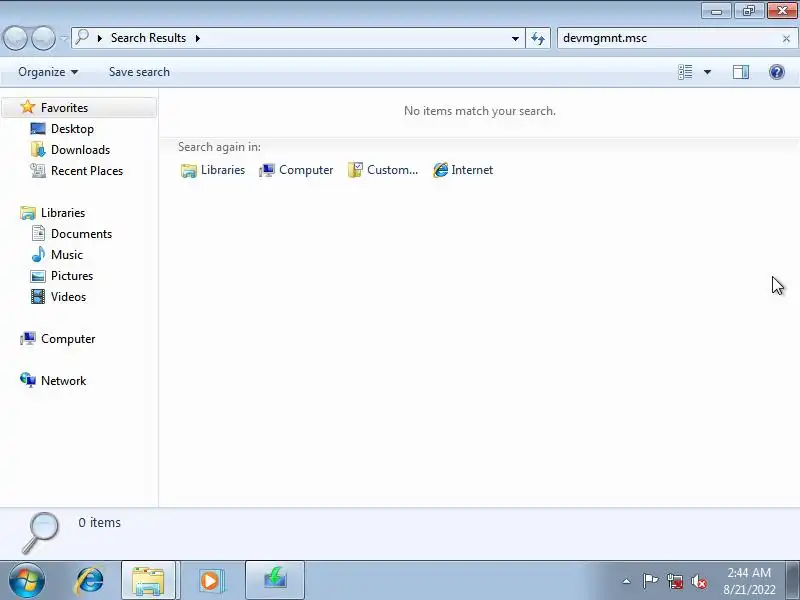This screenshot has height=600, width=800.
Task: Select Computer in navigation pane
Action: (68, 338)
